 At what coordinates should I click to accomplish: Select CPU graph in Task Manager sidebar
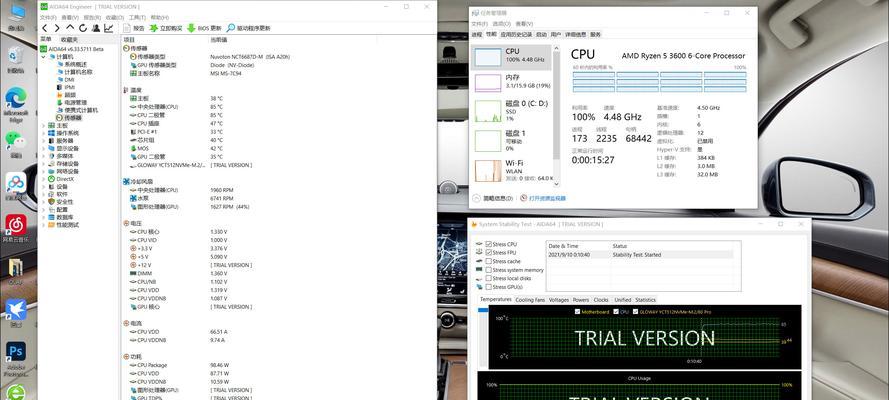[x=510, y=57]
